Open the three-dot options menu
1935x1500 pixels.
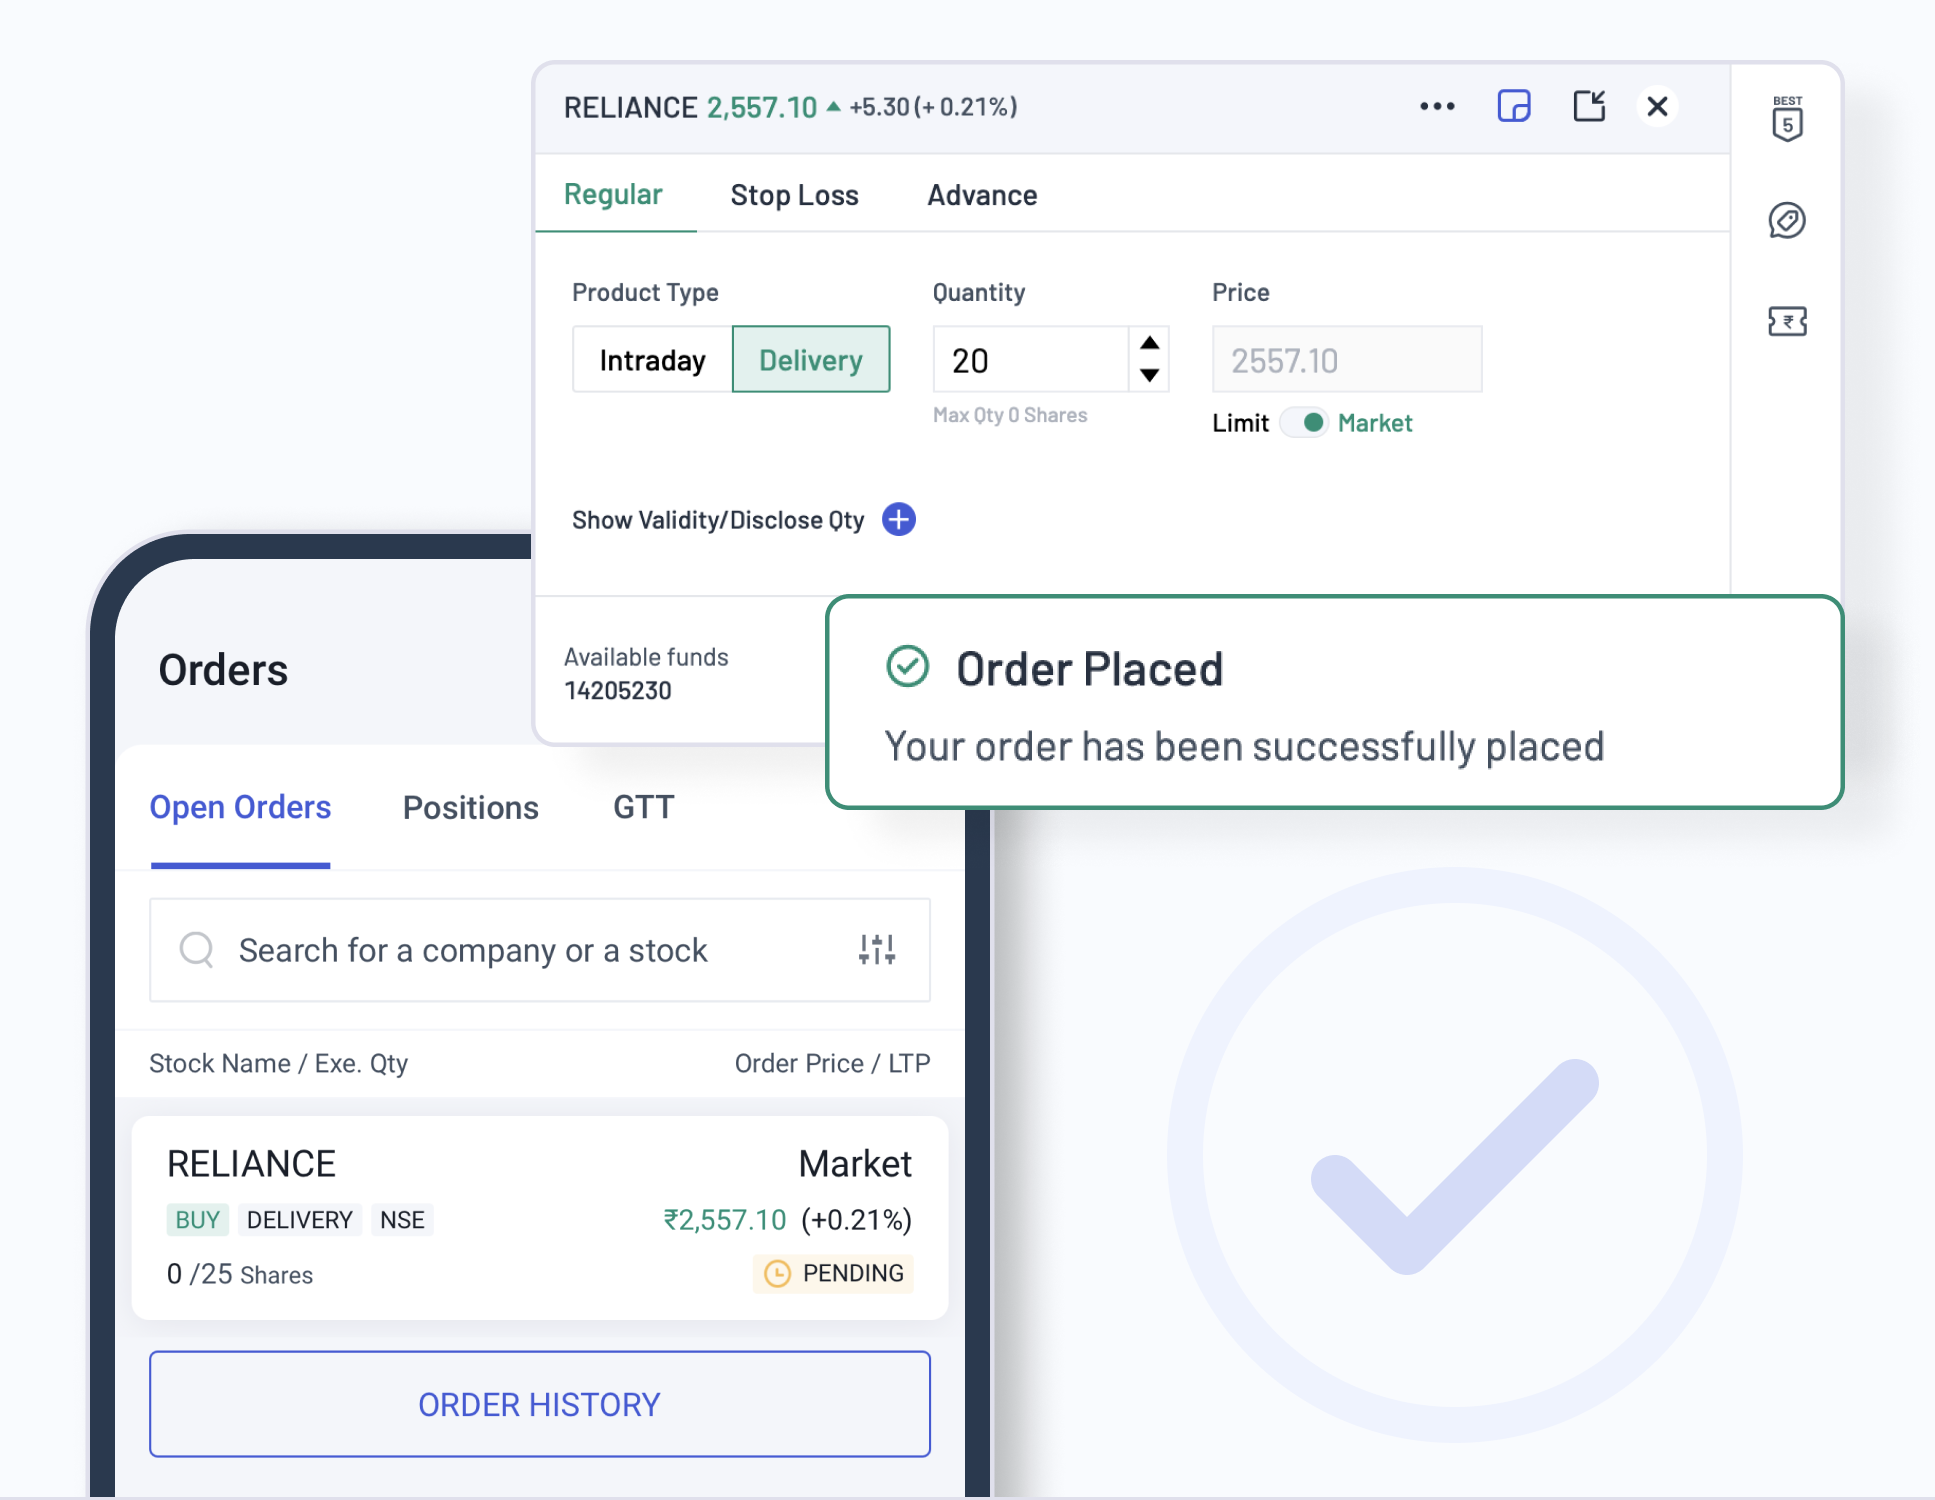[x=1437, y=106]
